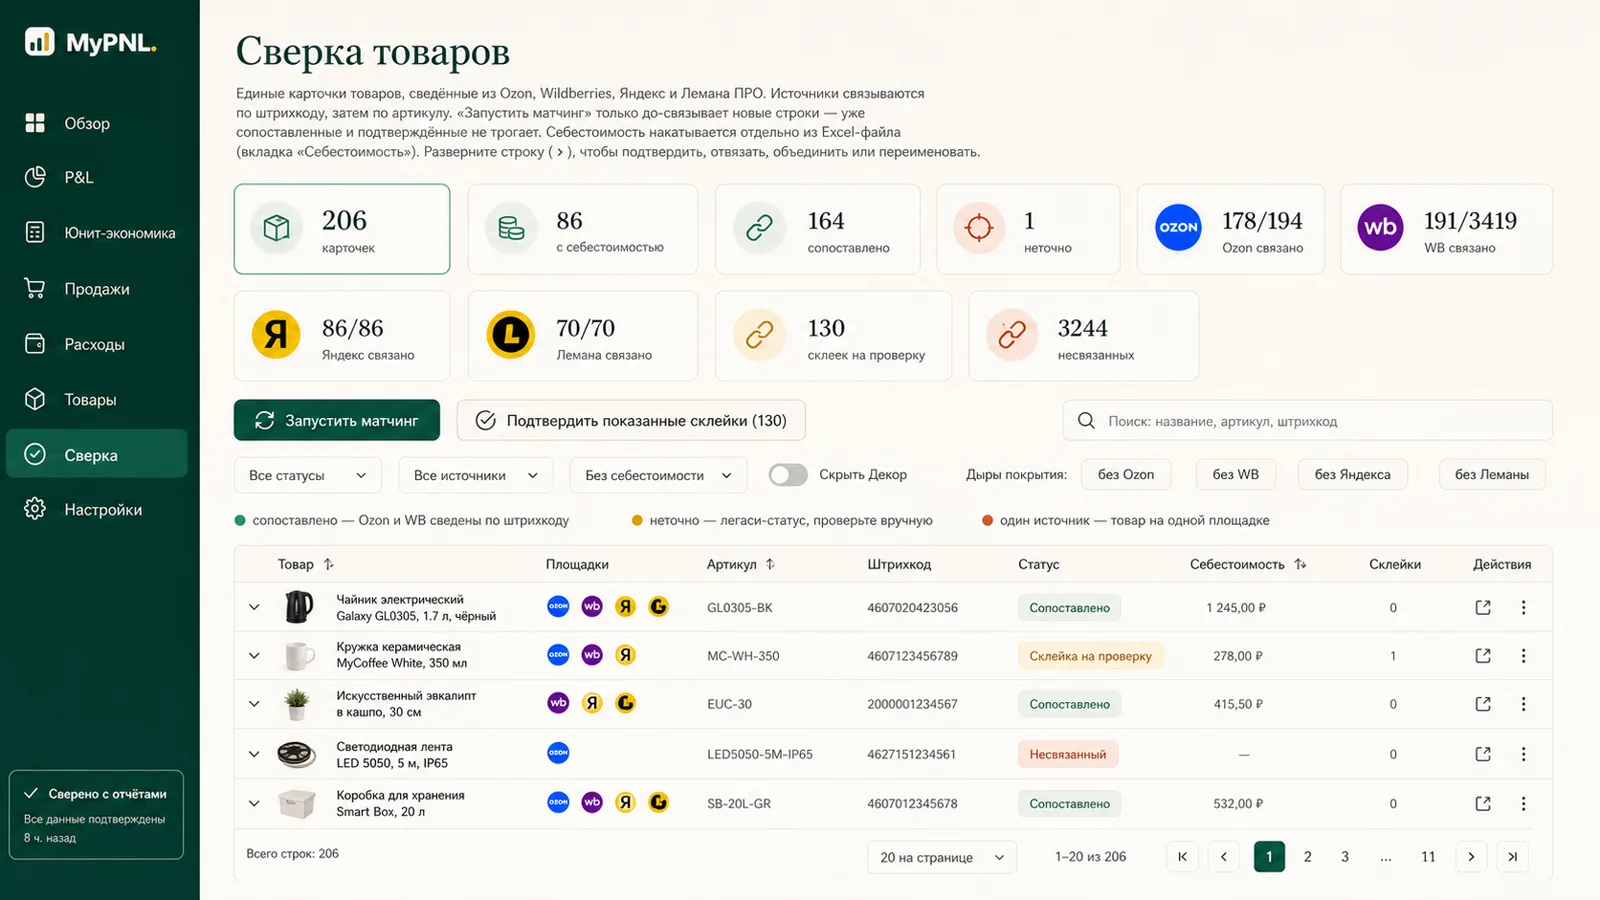Open the 130 склеек на проверку card
Image resolution: width=1600 pixels, height=900 pixels.
[x=833, y=336]
